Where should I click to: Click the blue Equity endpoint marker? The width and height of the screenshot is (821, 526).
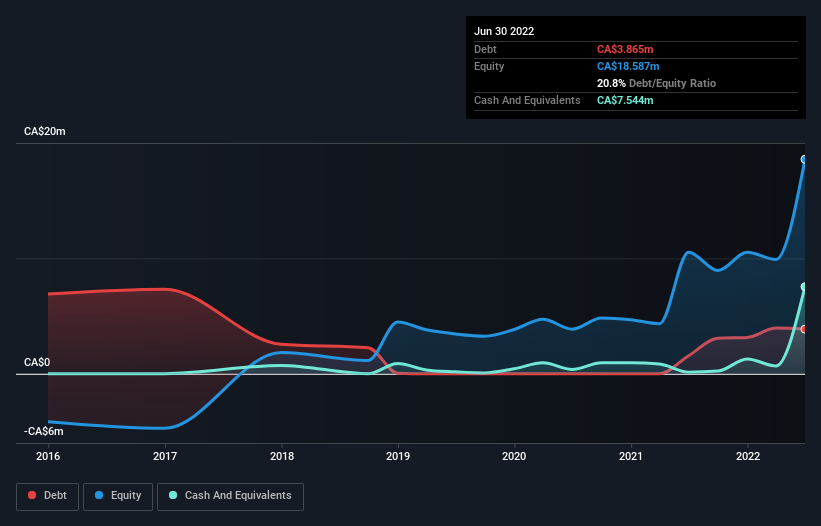(804, 160)
